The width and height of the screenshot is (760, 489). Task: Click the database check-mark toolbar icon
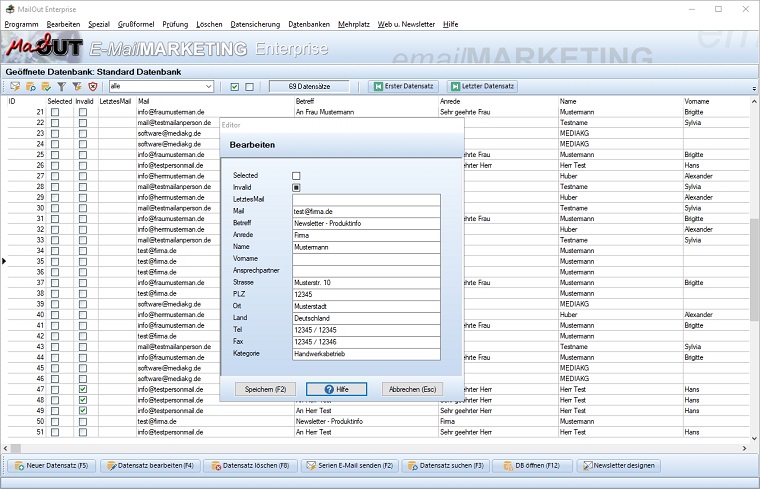point(46,86)
